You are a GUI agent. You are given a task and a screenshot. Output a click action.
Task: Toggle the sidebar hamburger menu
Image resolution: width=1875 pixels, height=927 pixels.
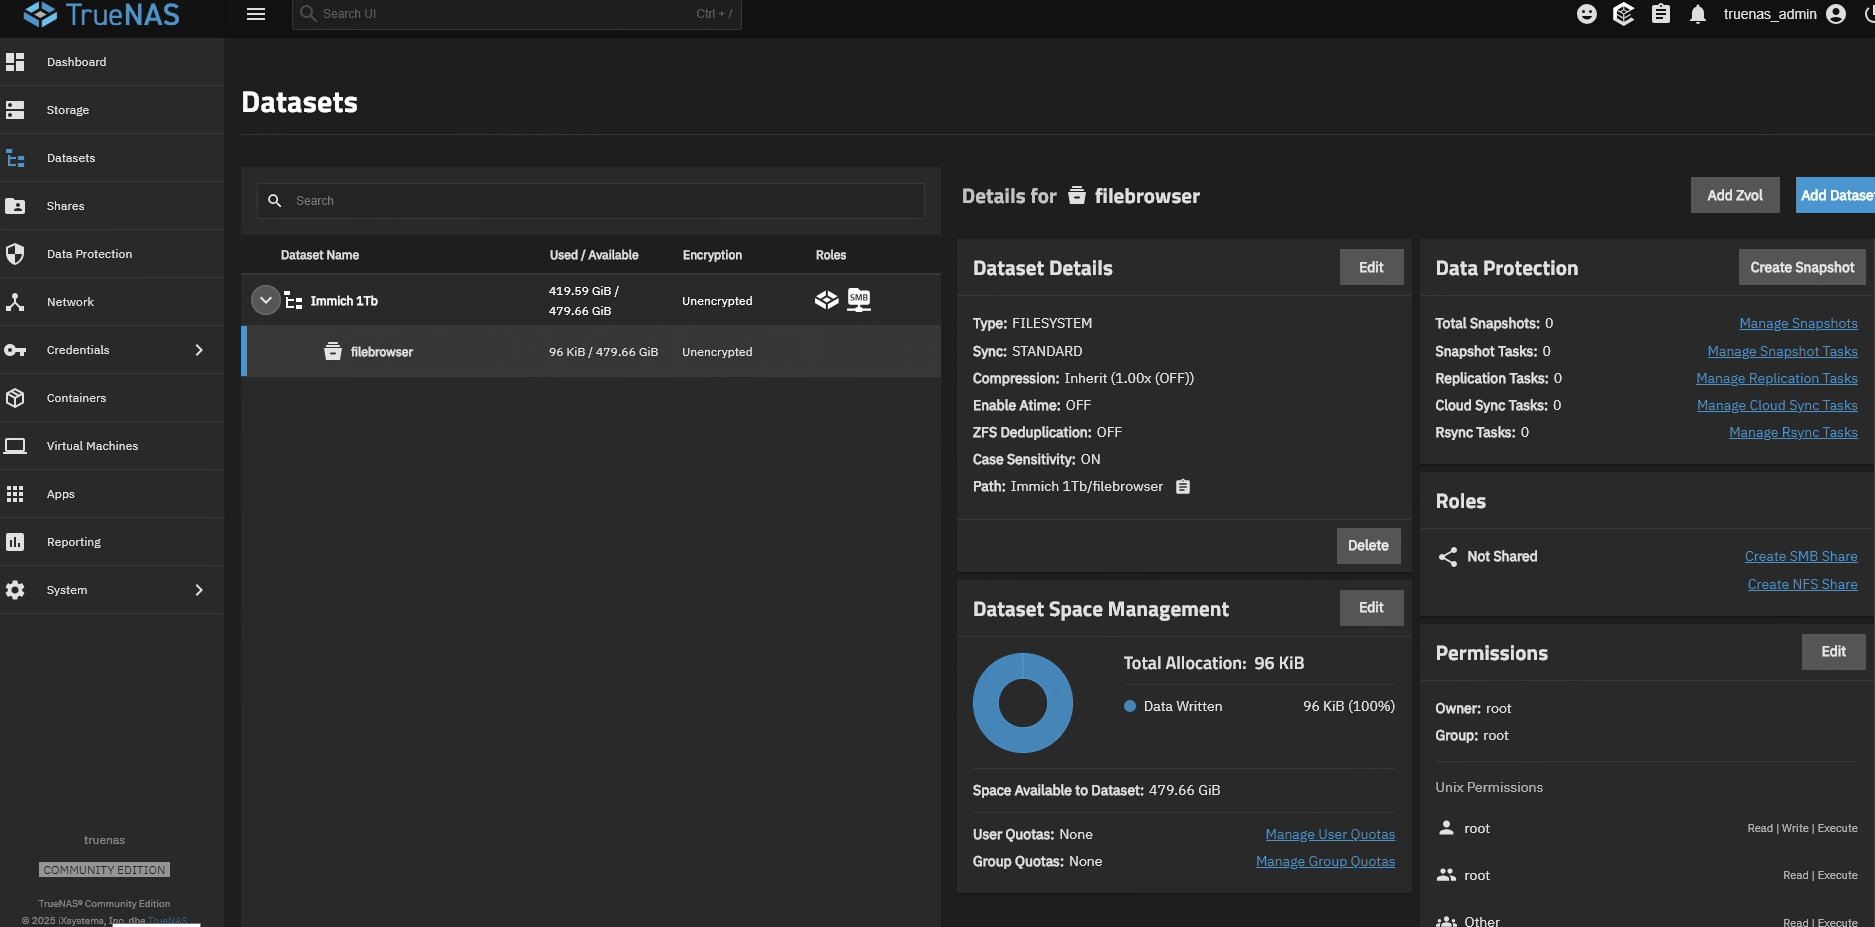click(256, 14)
